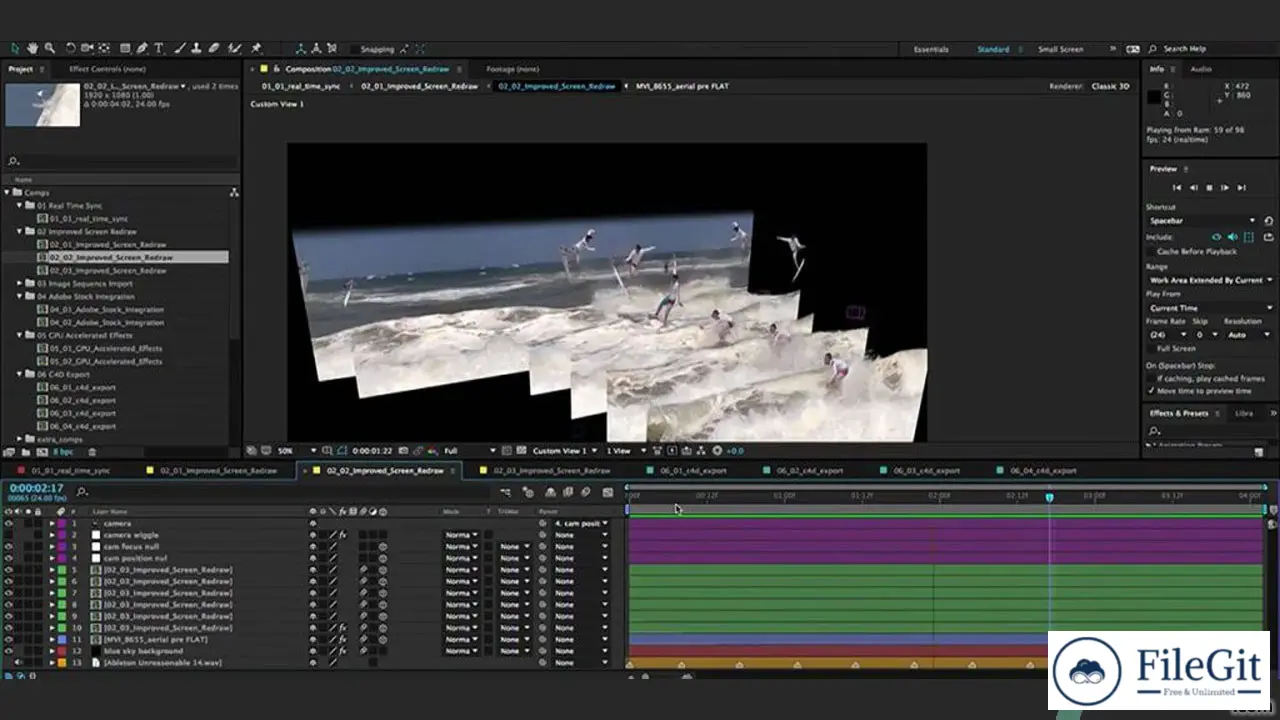Open viewer magnification 50% dropdown
1280x720 pixels.
click(297, 451)
